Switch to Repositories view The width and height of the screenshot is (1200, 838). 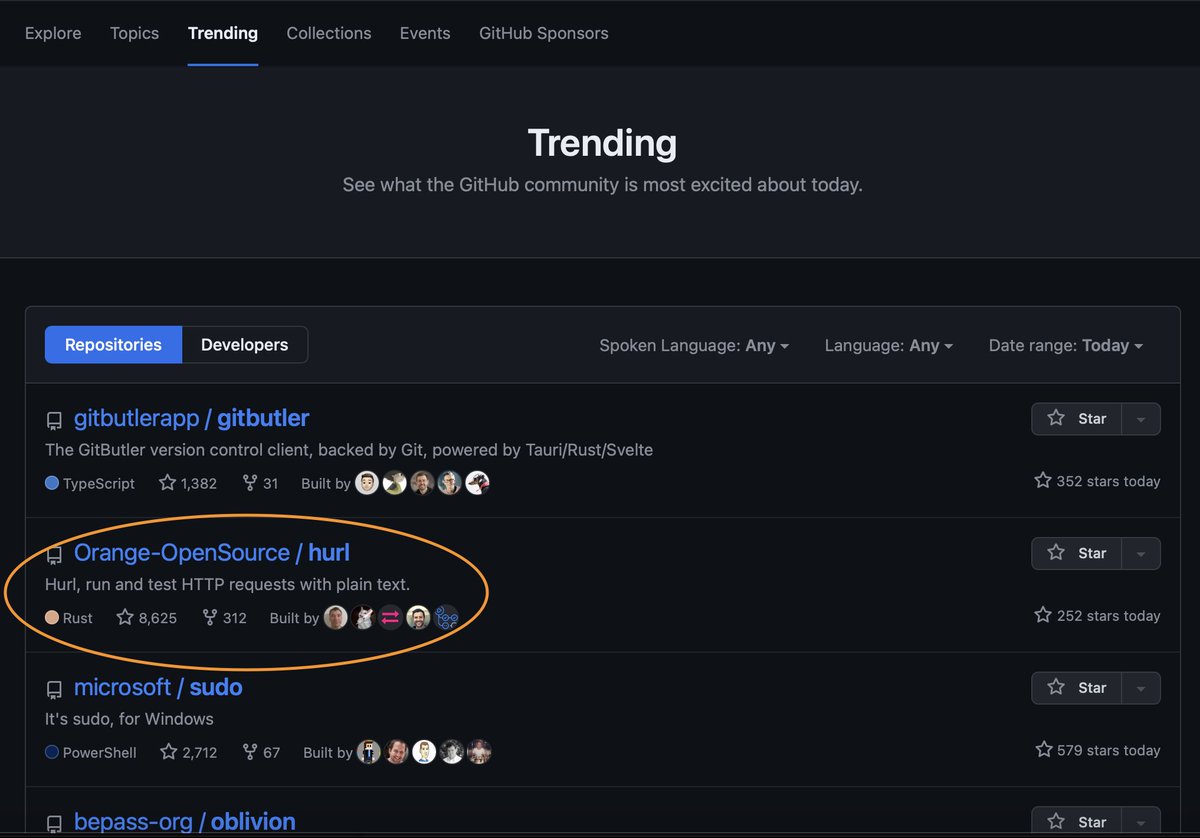(113, 345)
